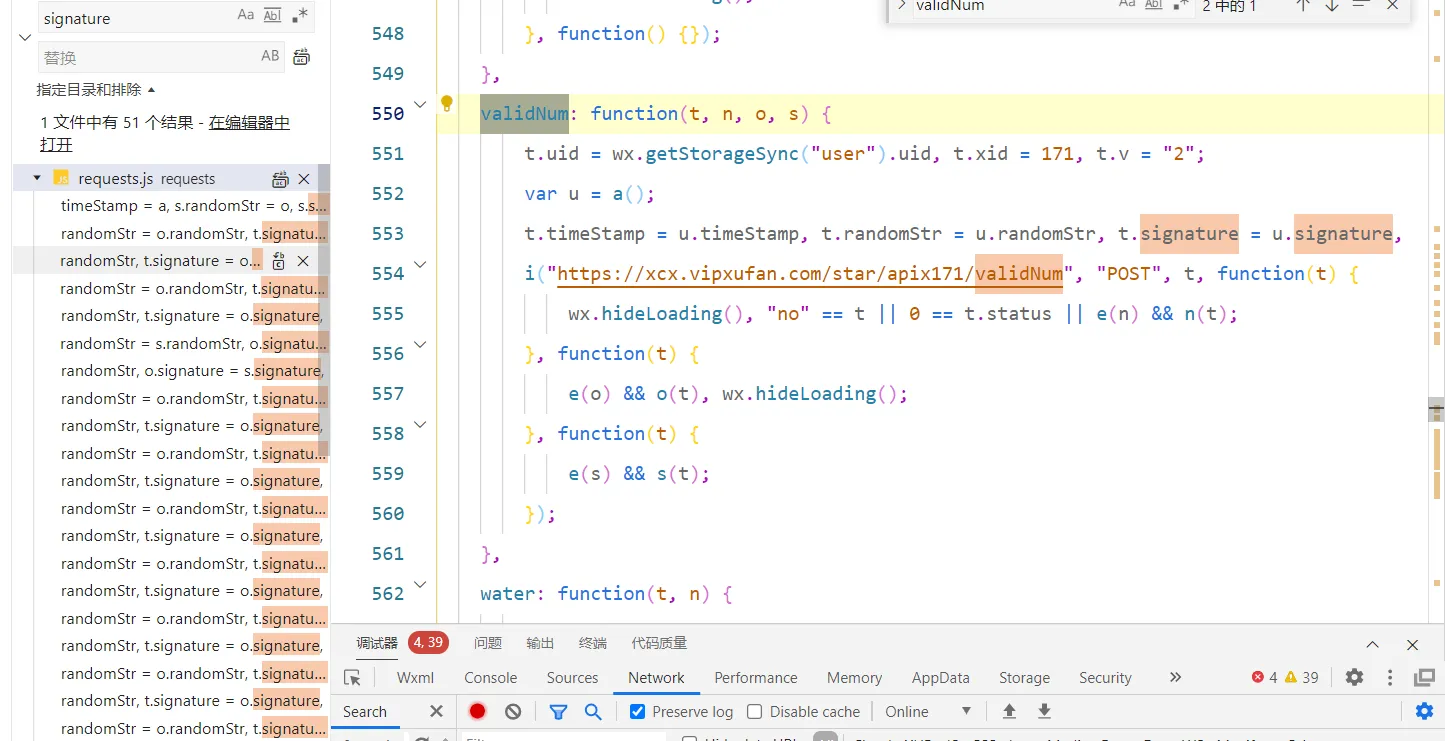
Task: Stop recording network log
Action: point(477,711)
